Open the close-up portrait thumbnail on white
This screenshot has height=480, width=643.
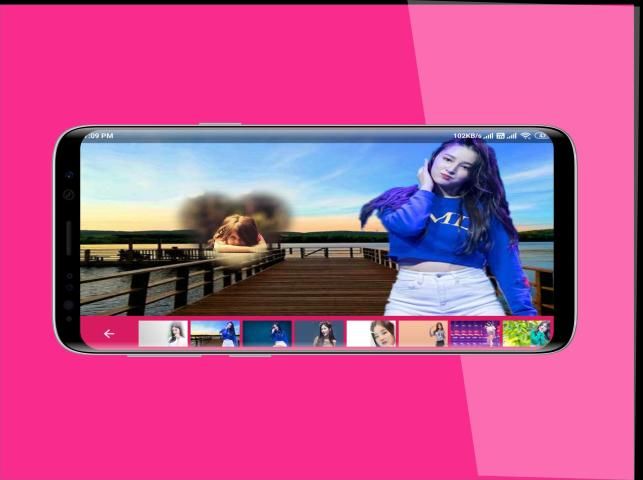coord(371,334)
